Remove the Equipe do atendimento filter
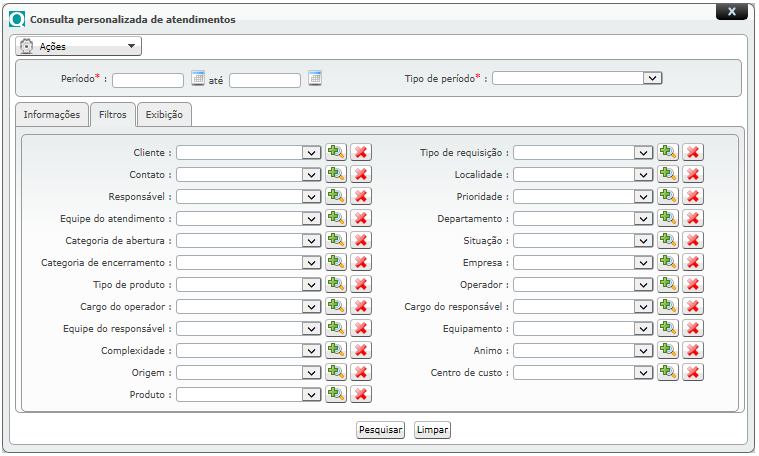 [x=361, y=218]
